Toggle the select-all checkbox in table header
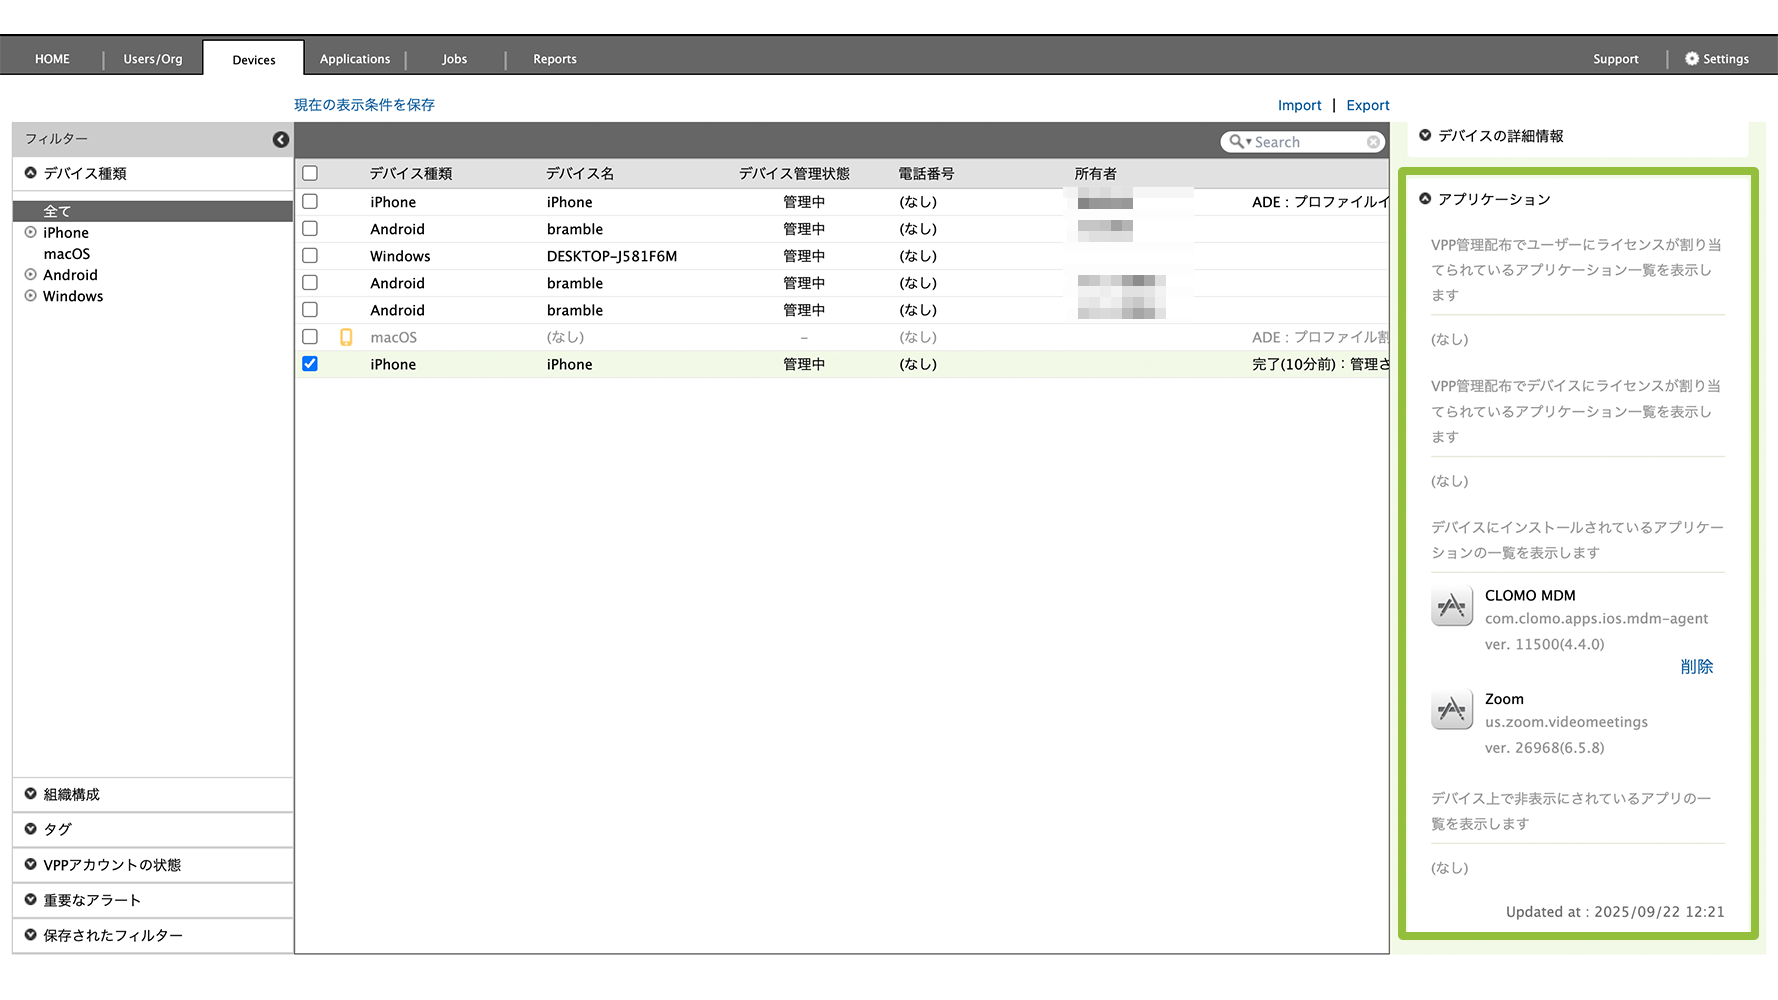 [310, 174]
